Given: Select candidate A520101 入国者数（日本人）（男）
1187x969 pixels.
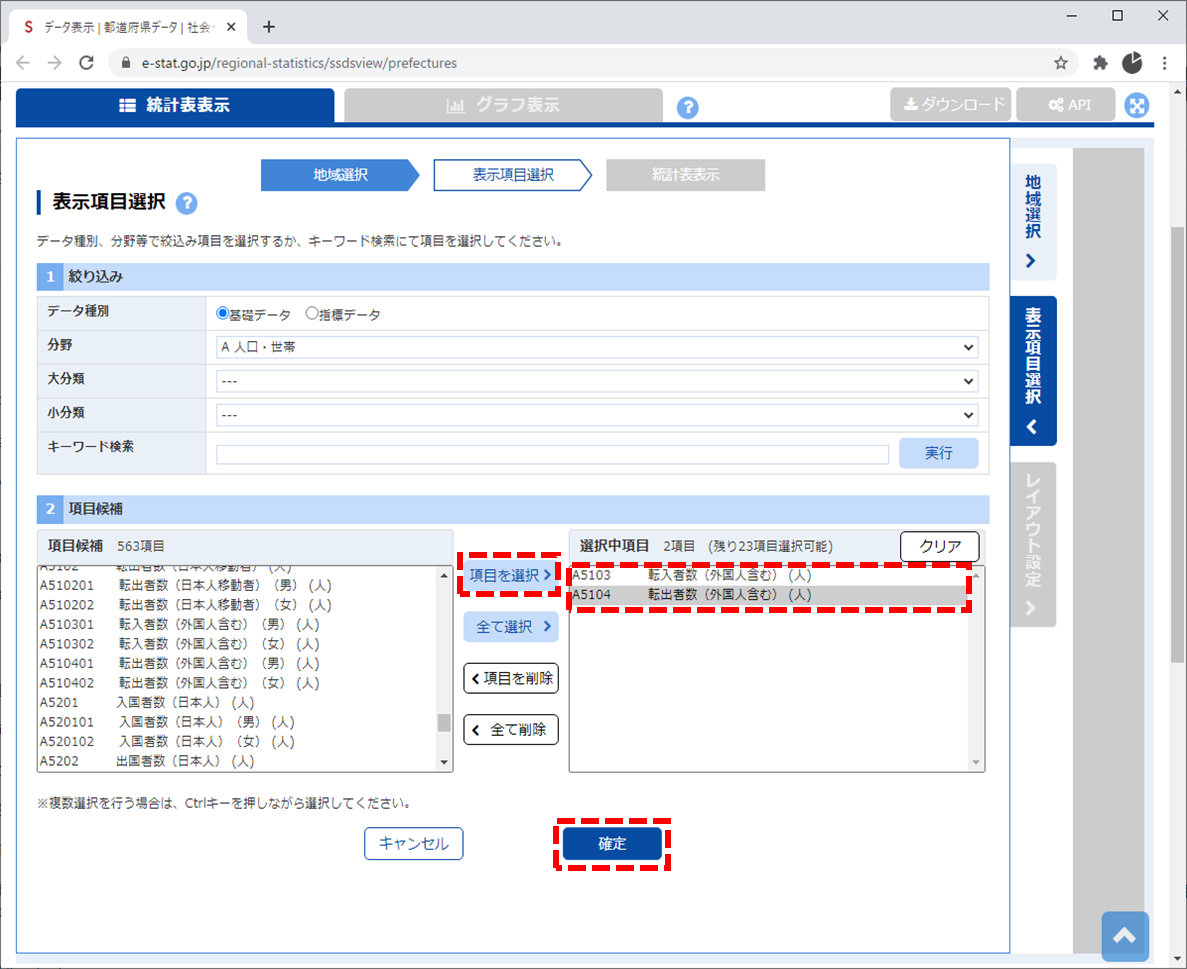Looking at the screenshot, I should point(238,722).
